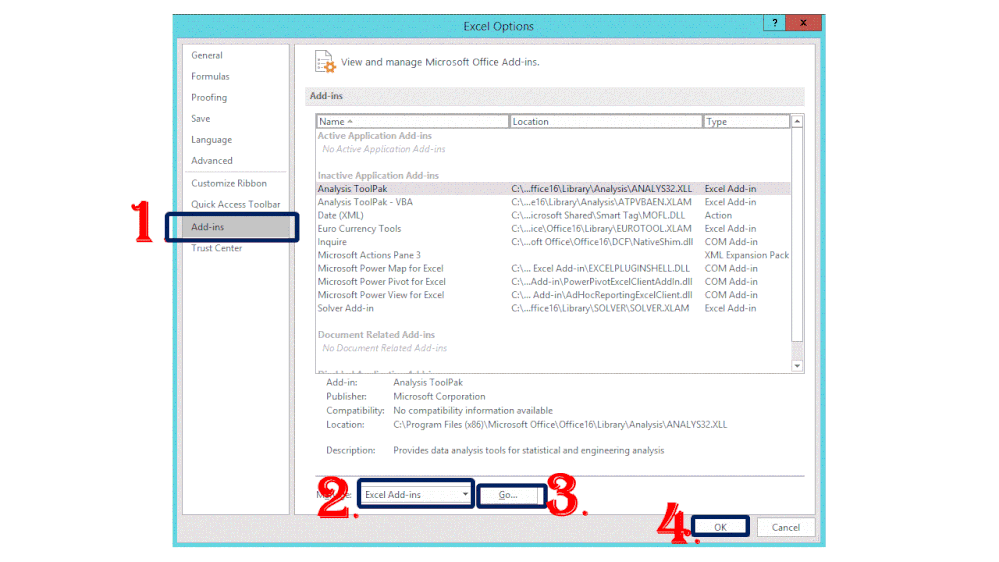Close the Excel Options dialog
The height and width of the screenshot is (562, 999).
[803, 23]
